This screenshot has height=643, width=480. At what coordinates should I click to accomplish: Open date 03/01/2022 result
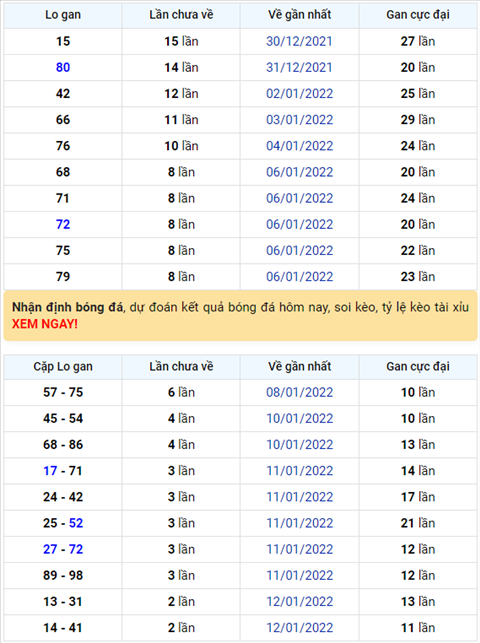click(x=299, y=120)
